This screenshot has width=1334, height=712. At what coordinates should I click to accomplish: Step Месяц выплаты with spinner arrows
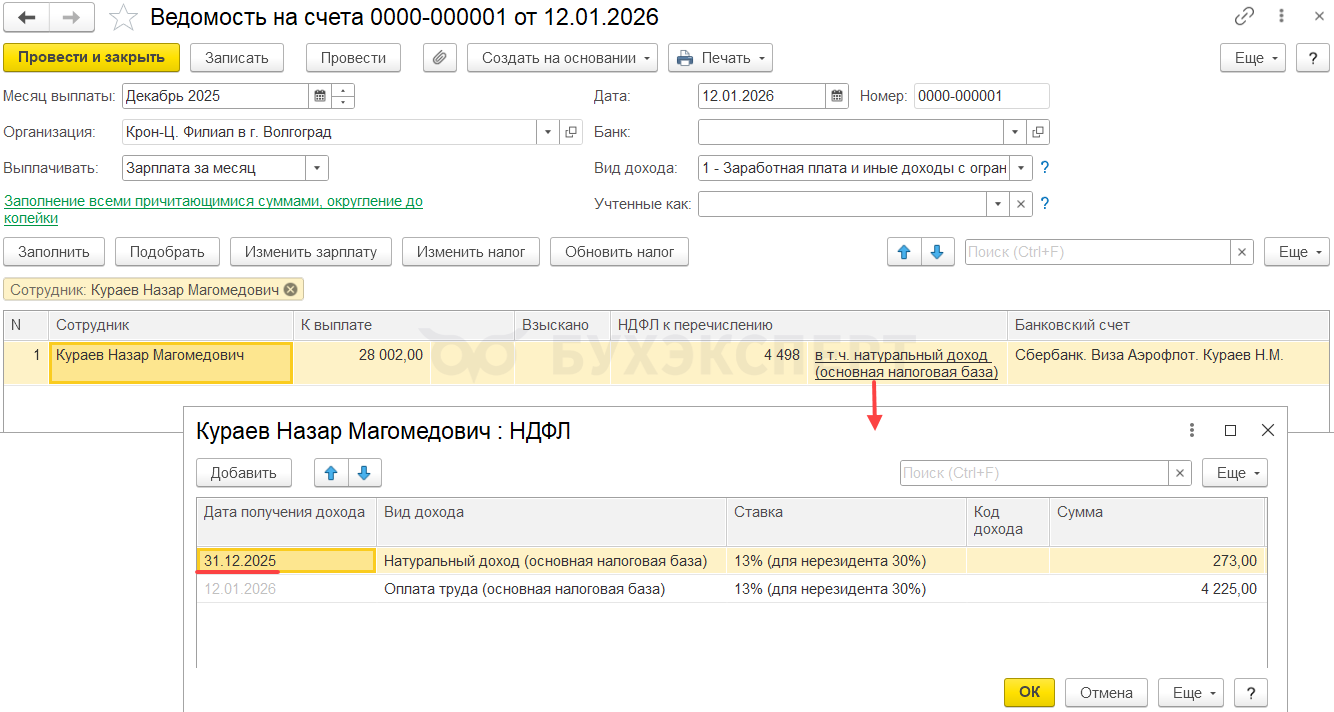click(x=343, y=96)
